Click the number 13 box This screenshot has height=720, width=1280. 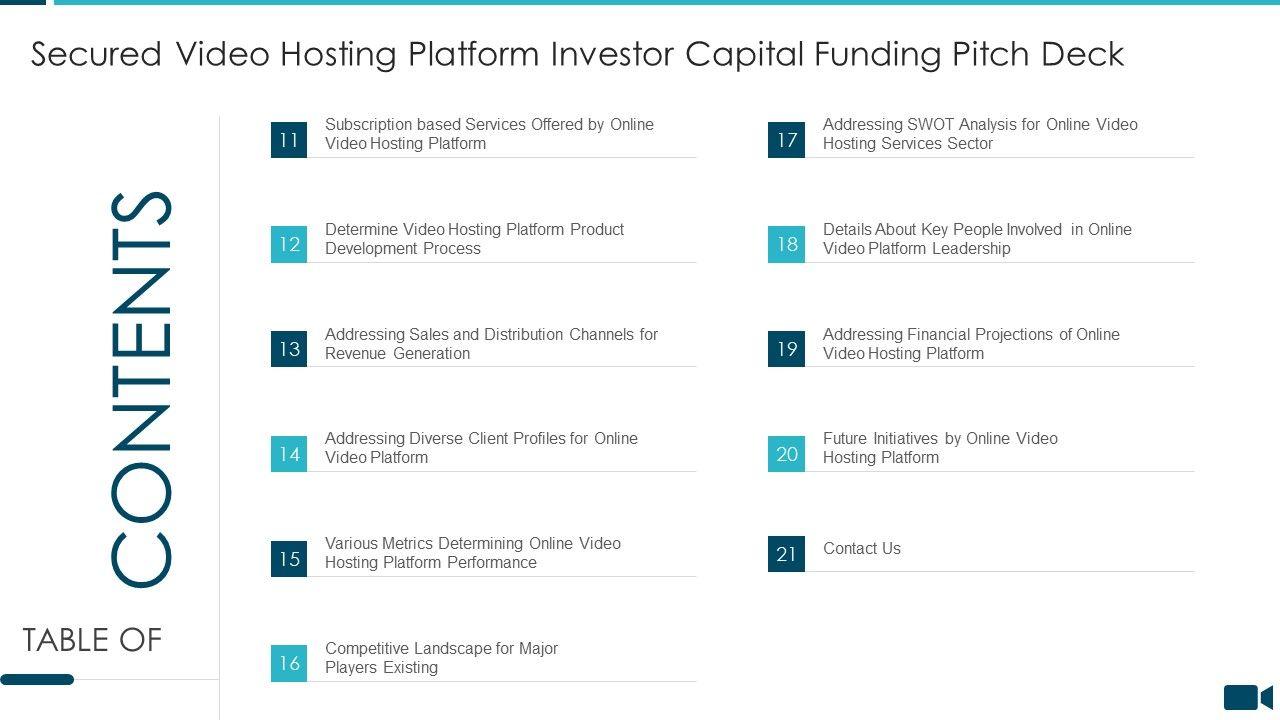289,349
